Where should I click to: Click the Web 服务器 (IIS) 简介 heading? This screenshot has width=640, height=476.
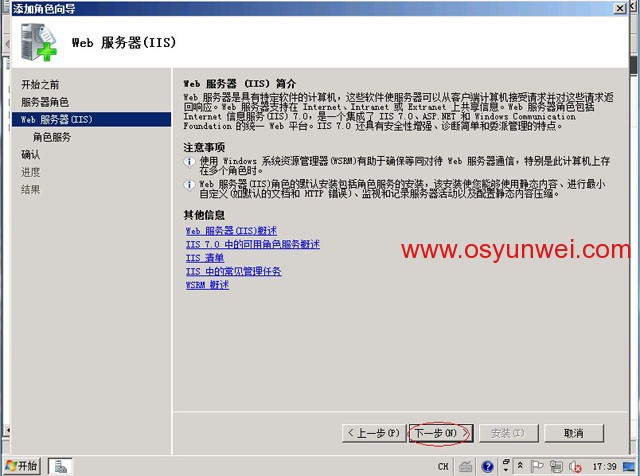pyautogui.click(x=240, y=84)
